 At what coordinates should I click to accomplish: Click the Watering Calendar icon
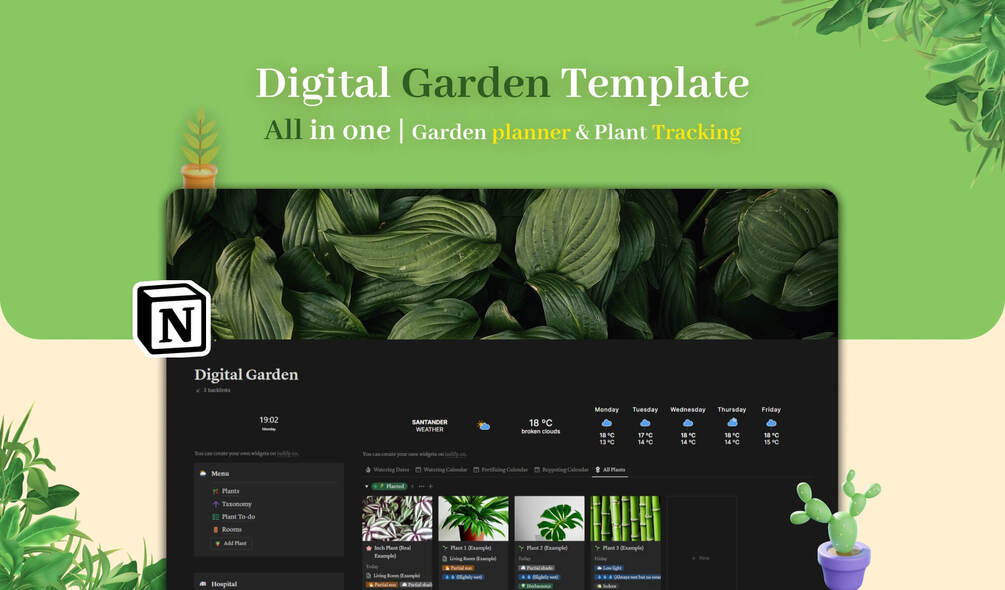click(x=417, y=469)
